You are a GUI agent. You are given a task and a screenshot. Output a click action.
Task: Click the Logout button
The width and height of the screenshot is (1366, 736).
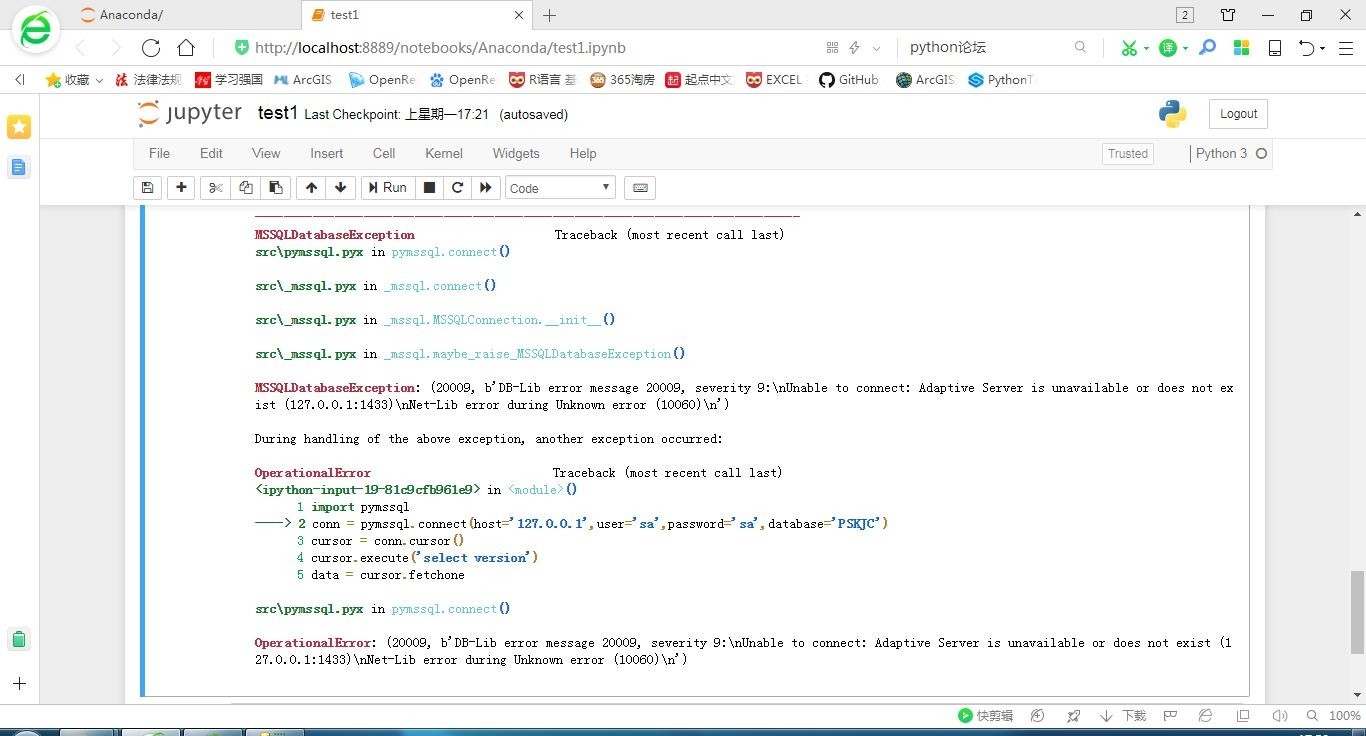click(x=1238, y=113)
